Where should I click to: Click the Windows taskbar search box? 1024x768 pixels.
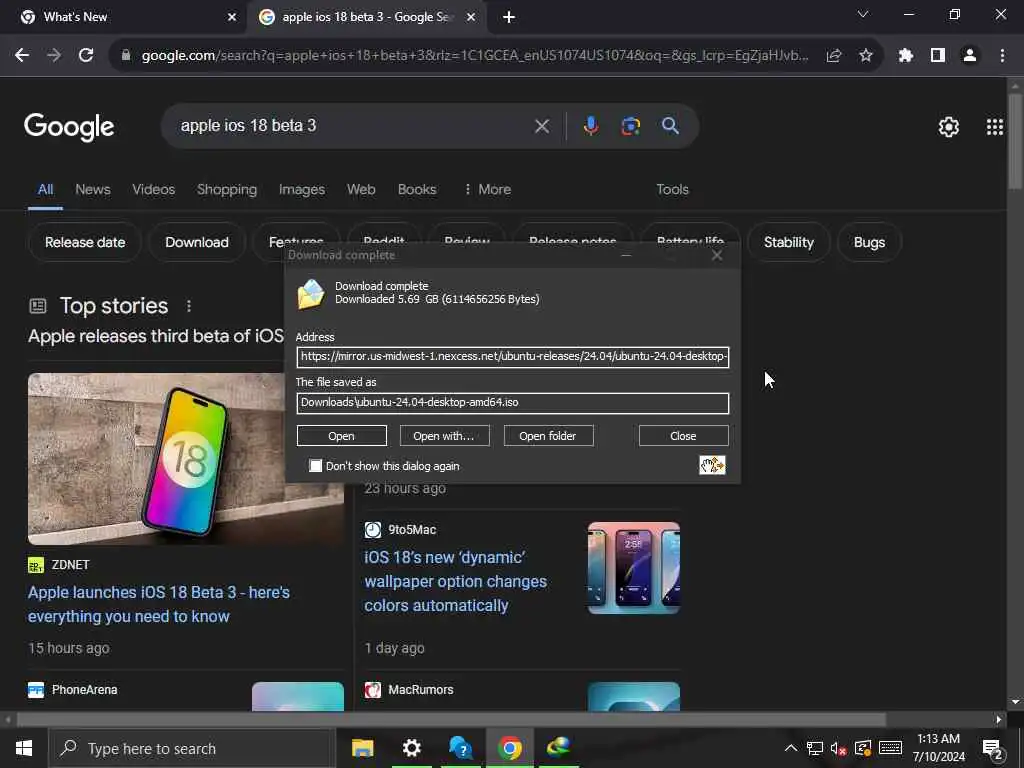click(193, 748)
